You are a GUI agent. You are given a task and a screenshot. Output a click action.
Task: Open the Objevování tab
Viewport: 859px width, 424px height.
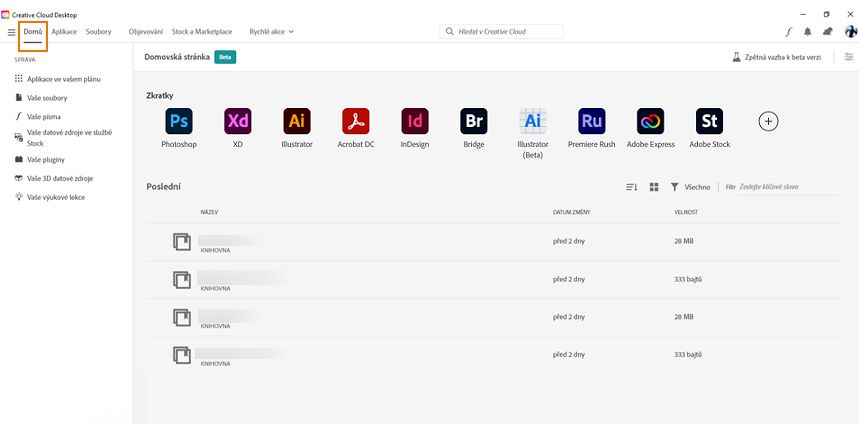click(x=146, y=32)
